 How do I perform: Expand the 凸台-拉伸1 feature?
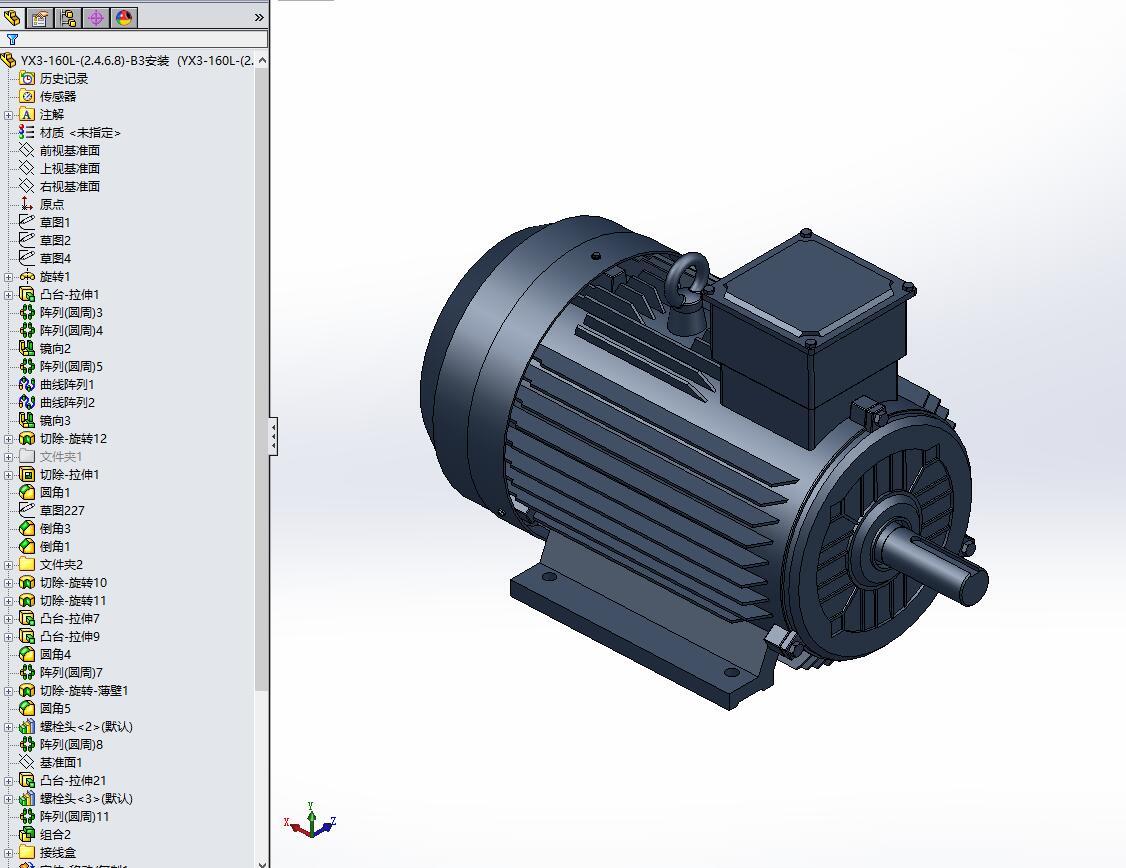8,295
